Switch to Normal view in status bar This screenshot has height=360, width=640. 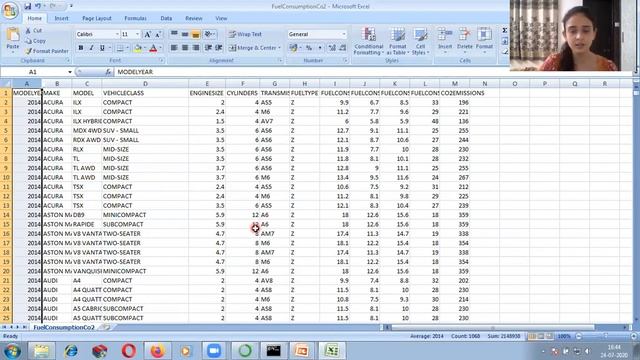[x=532, y=336]
